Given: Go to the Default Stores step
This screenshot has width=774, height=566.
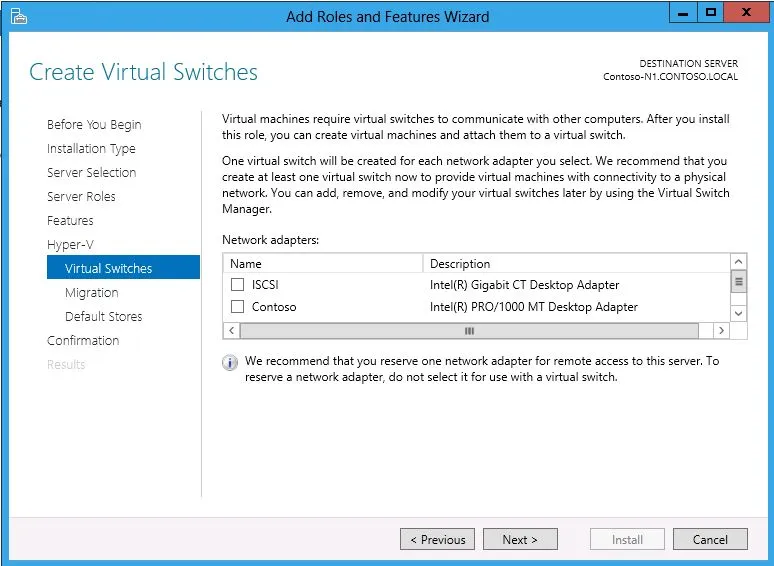Looking at the screenshot, I should pyautogui.click(x=104, y=316).
